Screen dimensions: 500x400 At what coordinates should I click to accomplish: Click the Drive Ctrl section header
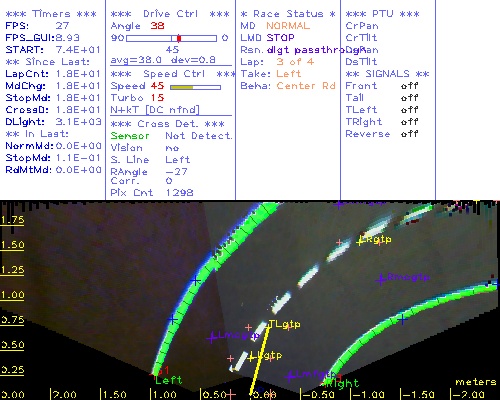[170, 14]
